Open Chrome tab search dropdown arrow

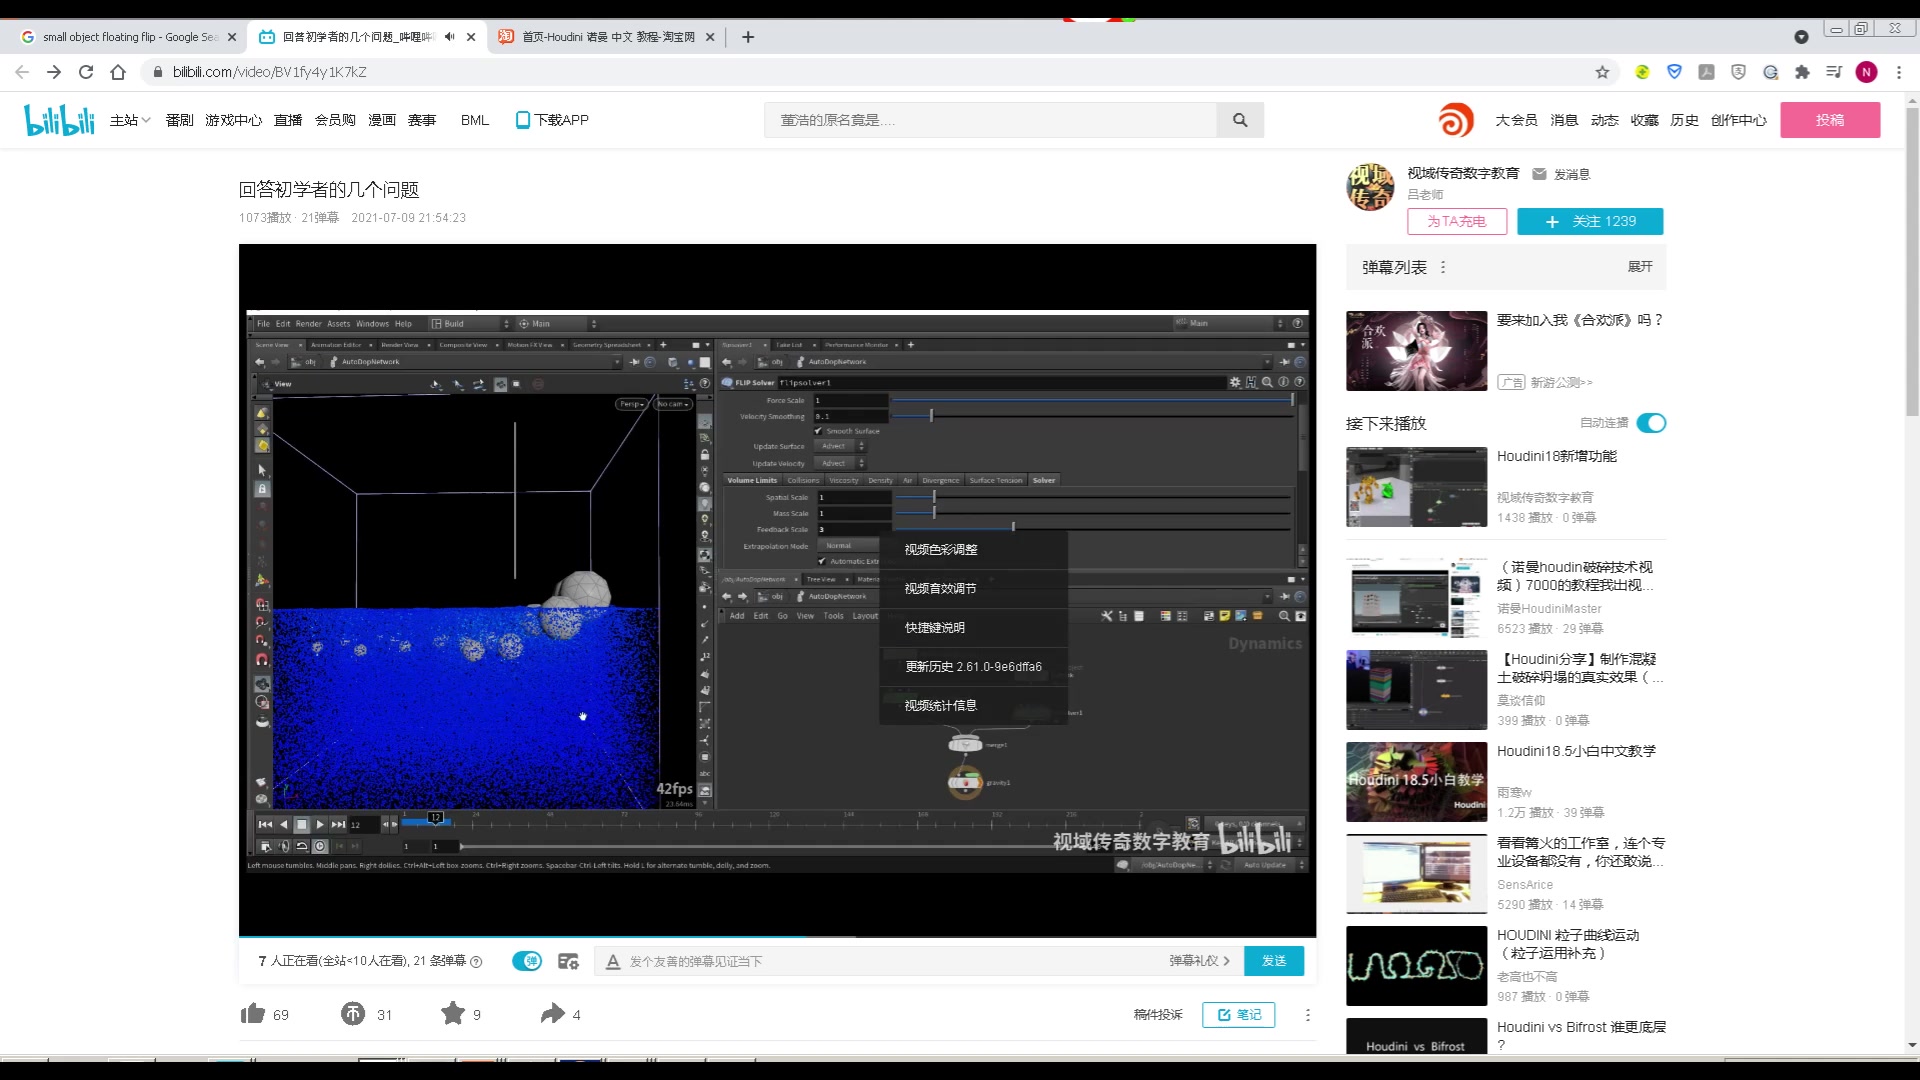click(x=1801, y=37)
